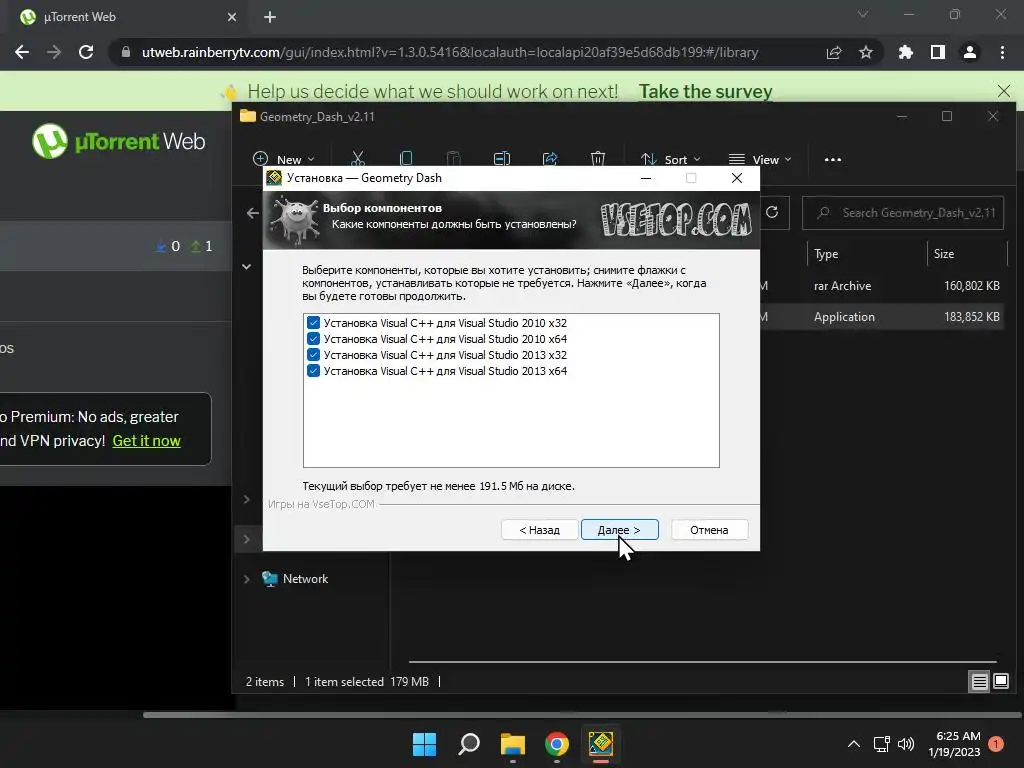The height and width of the screenshot is (768, 1024).
Task: Open taskbar Search
Action: point(469,744)
